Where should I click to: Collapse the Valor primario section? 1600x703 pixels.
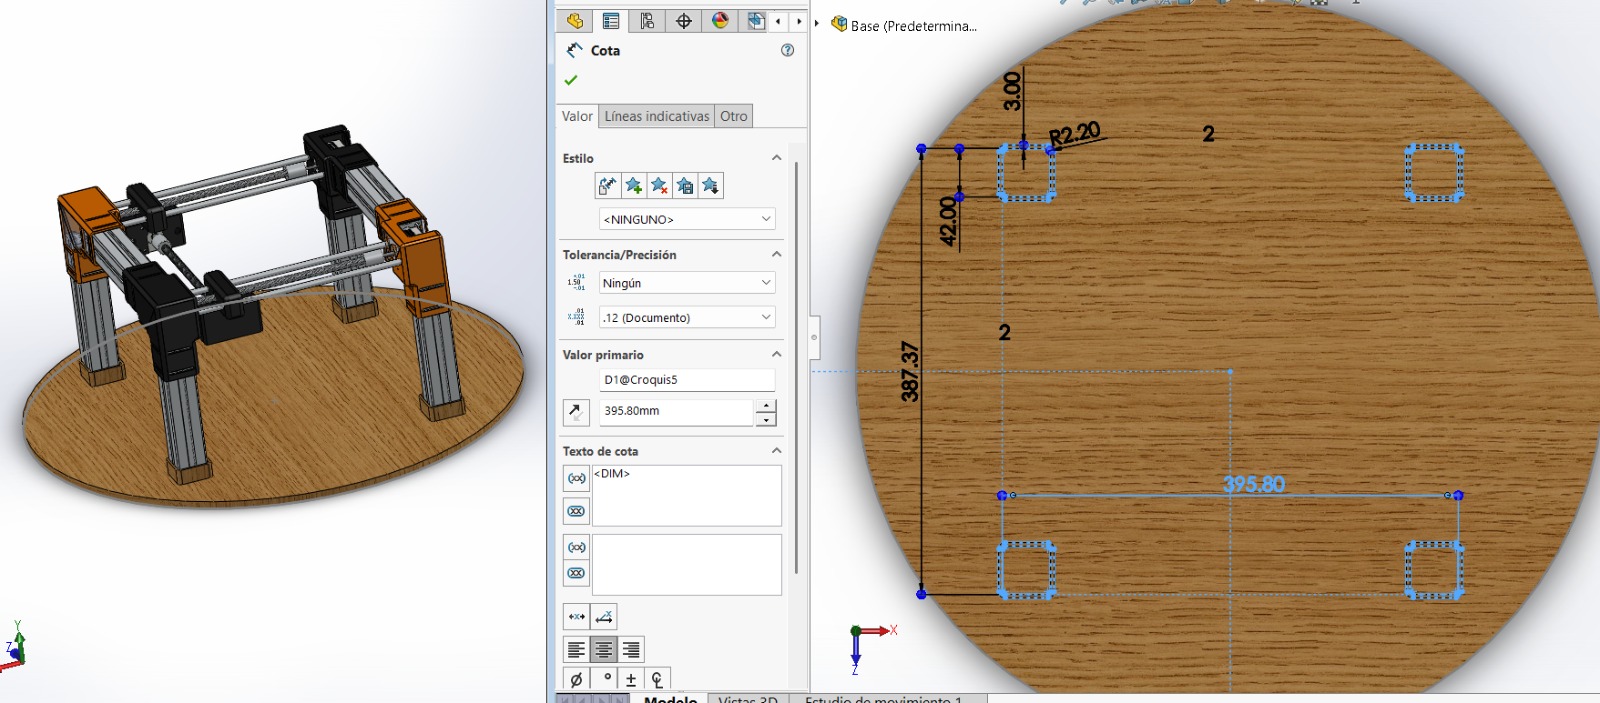tap(776, 355)
